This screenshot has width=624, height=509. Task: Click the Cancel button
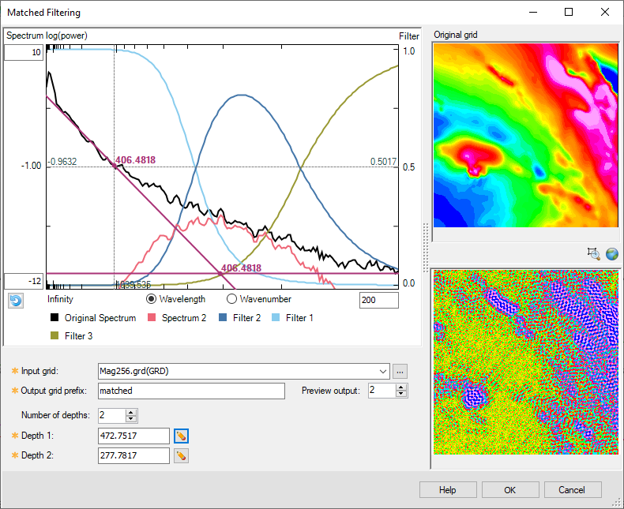[x=572, y=490]
